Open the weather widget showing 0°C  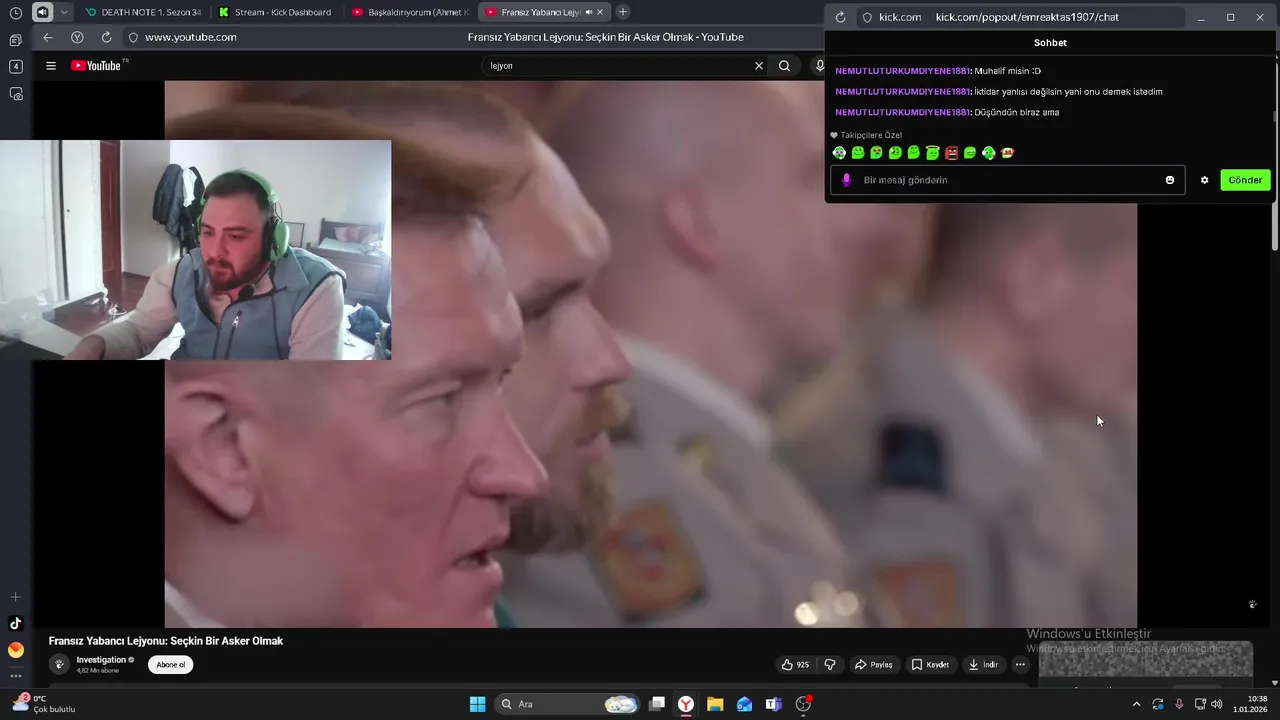(x=44, y=704)
